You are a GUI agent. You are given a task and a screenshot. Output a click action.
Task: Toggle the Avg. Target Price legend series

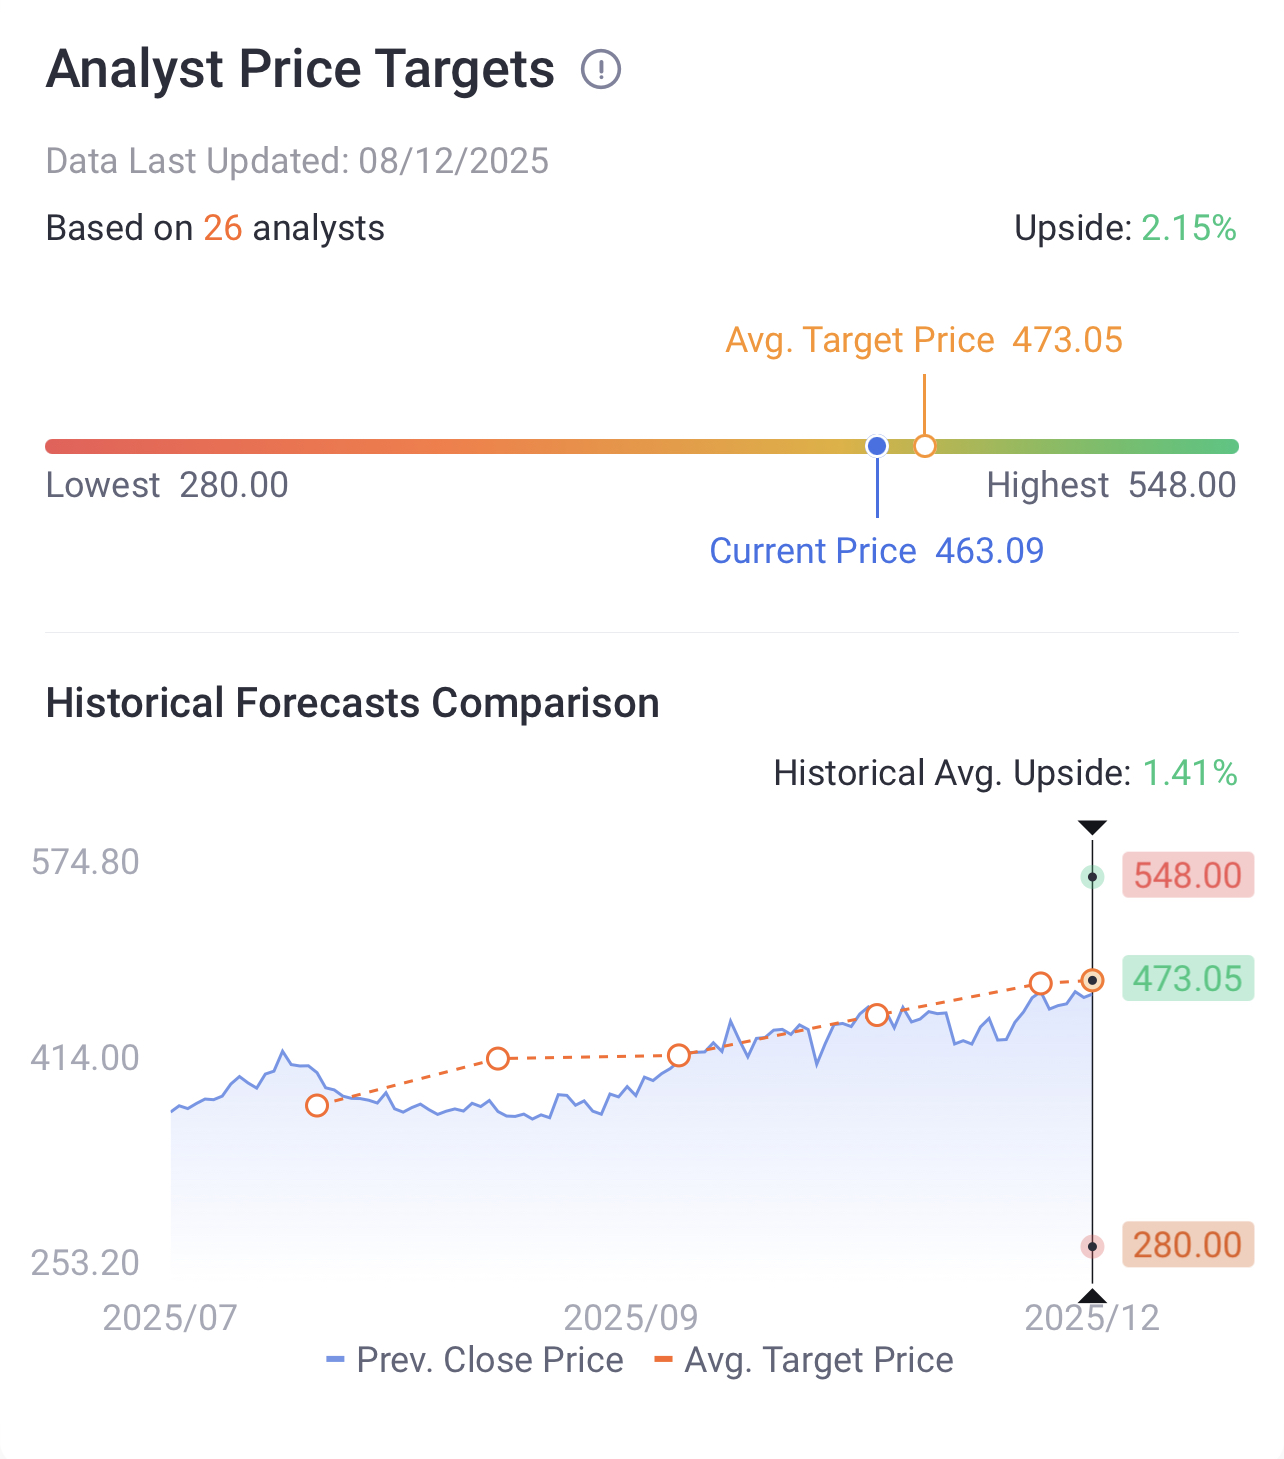click(804, 1360)
